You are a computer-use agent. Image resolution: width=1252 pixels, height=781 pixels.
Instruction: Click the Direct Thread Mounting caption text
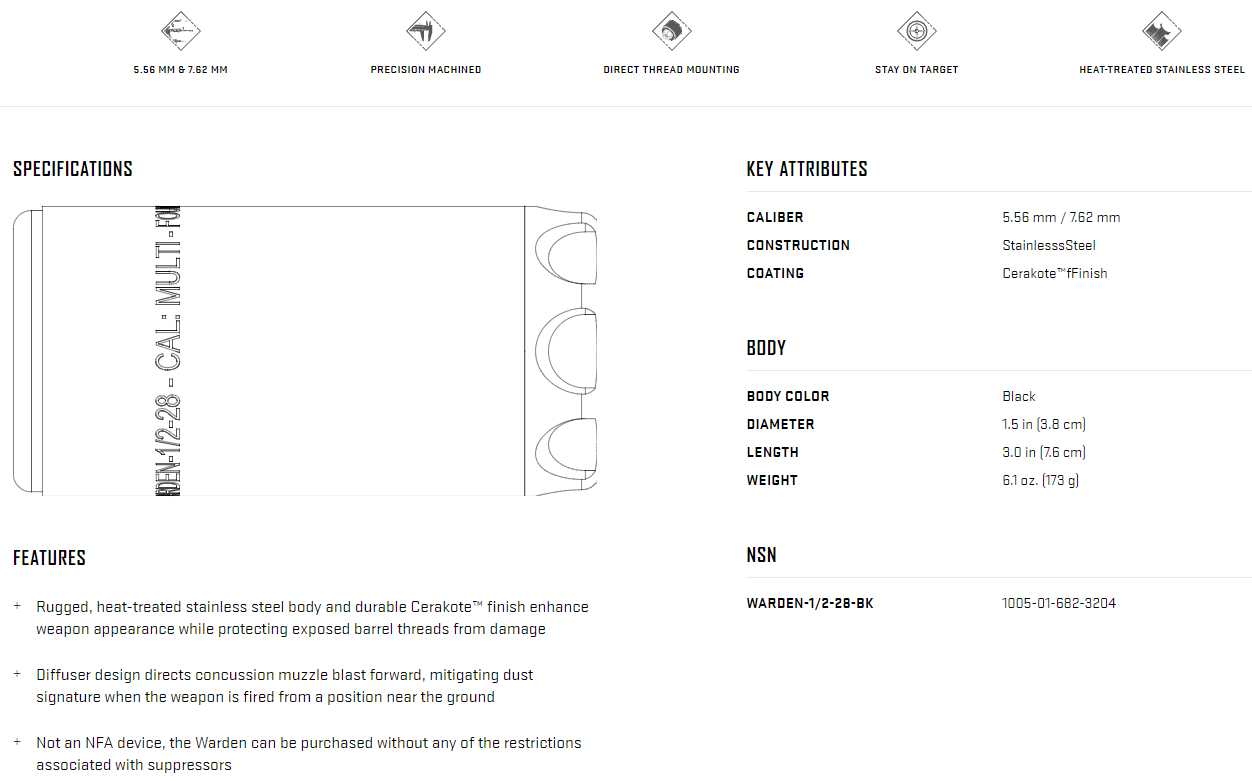[671, 70]
